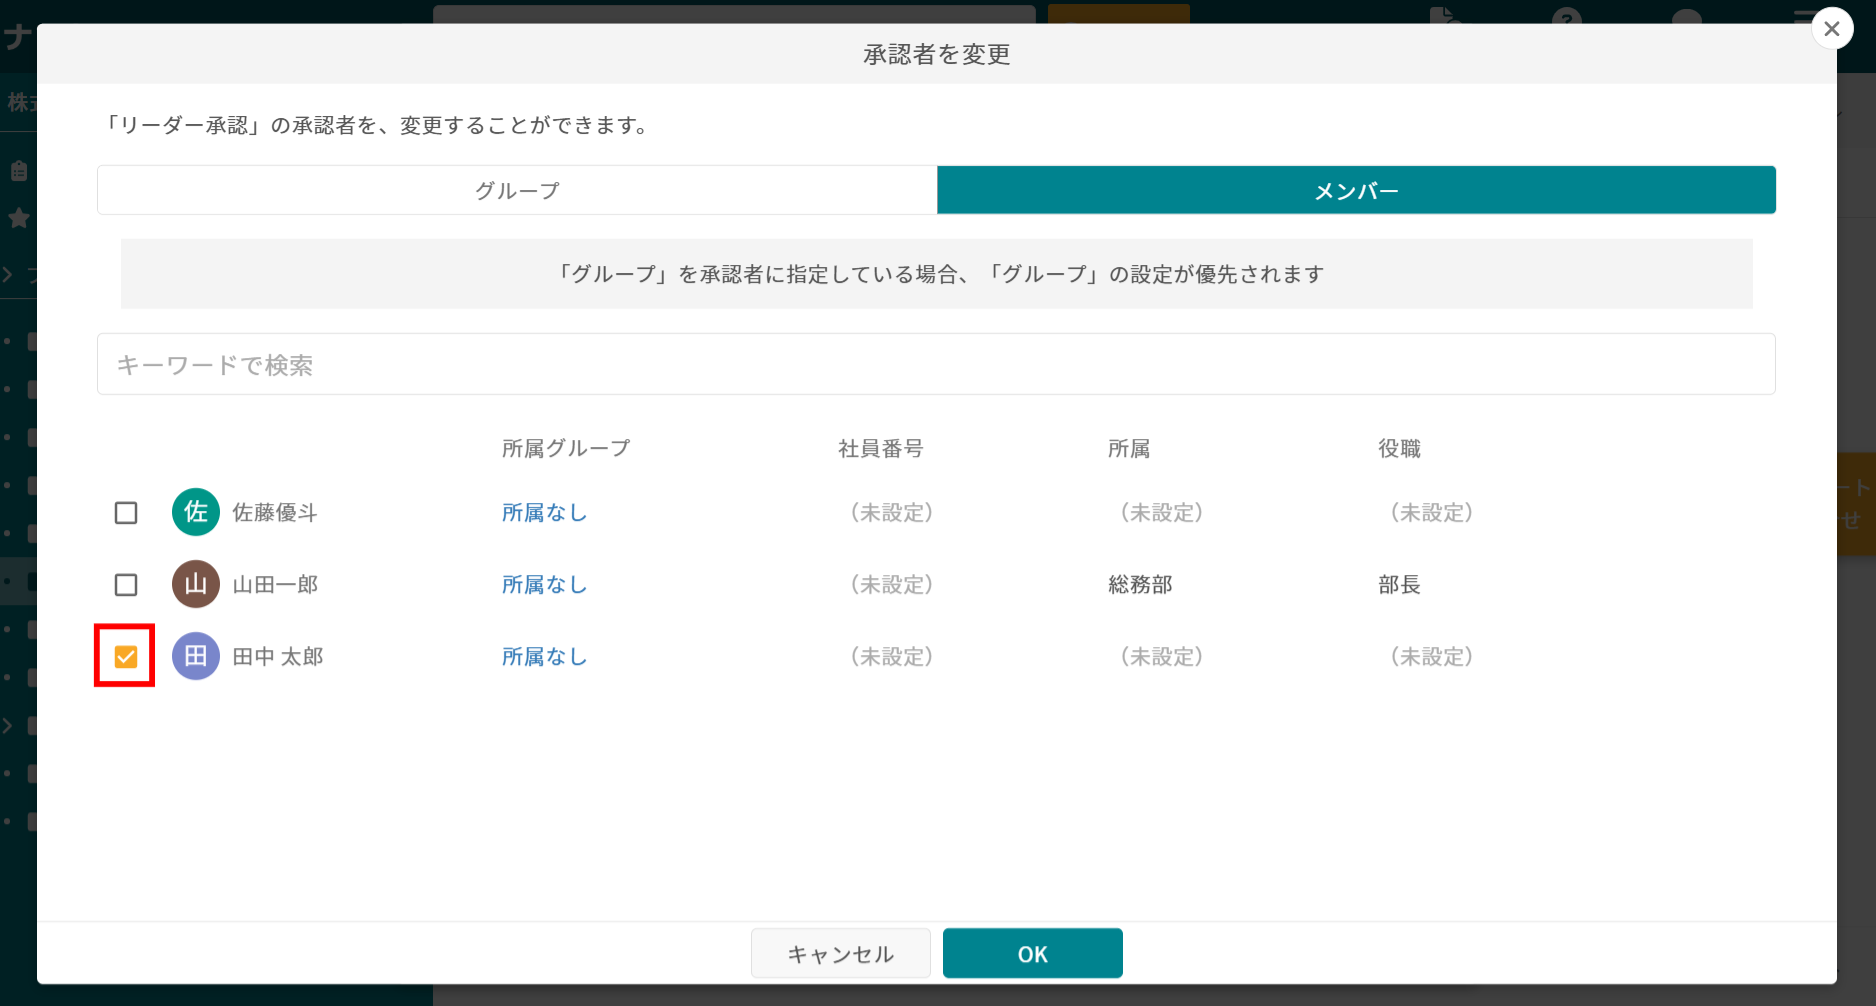
Task: Open 田中太郎's 所属なし group link
Action: point(543,656)
